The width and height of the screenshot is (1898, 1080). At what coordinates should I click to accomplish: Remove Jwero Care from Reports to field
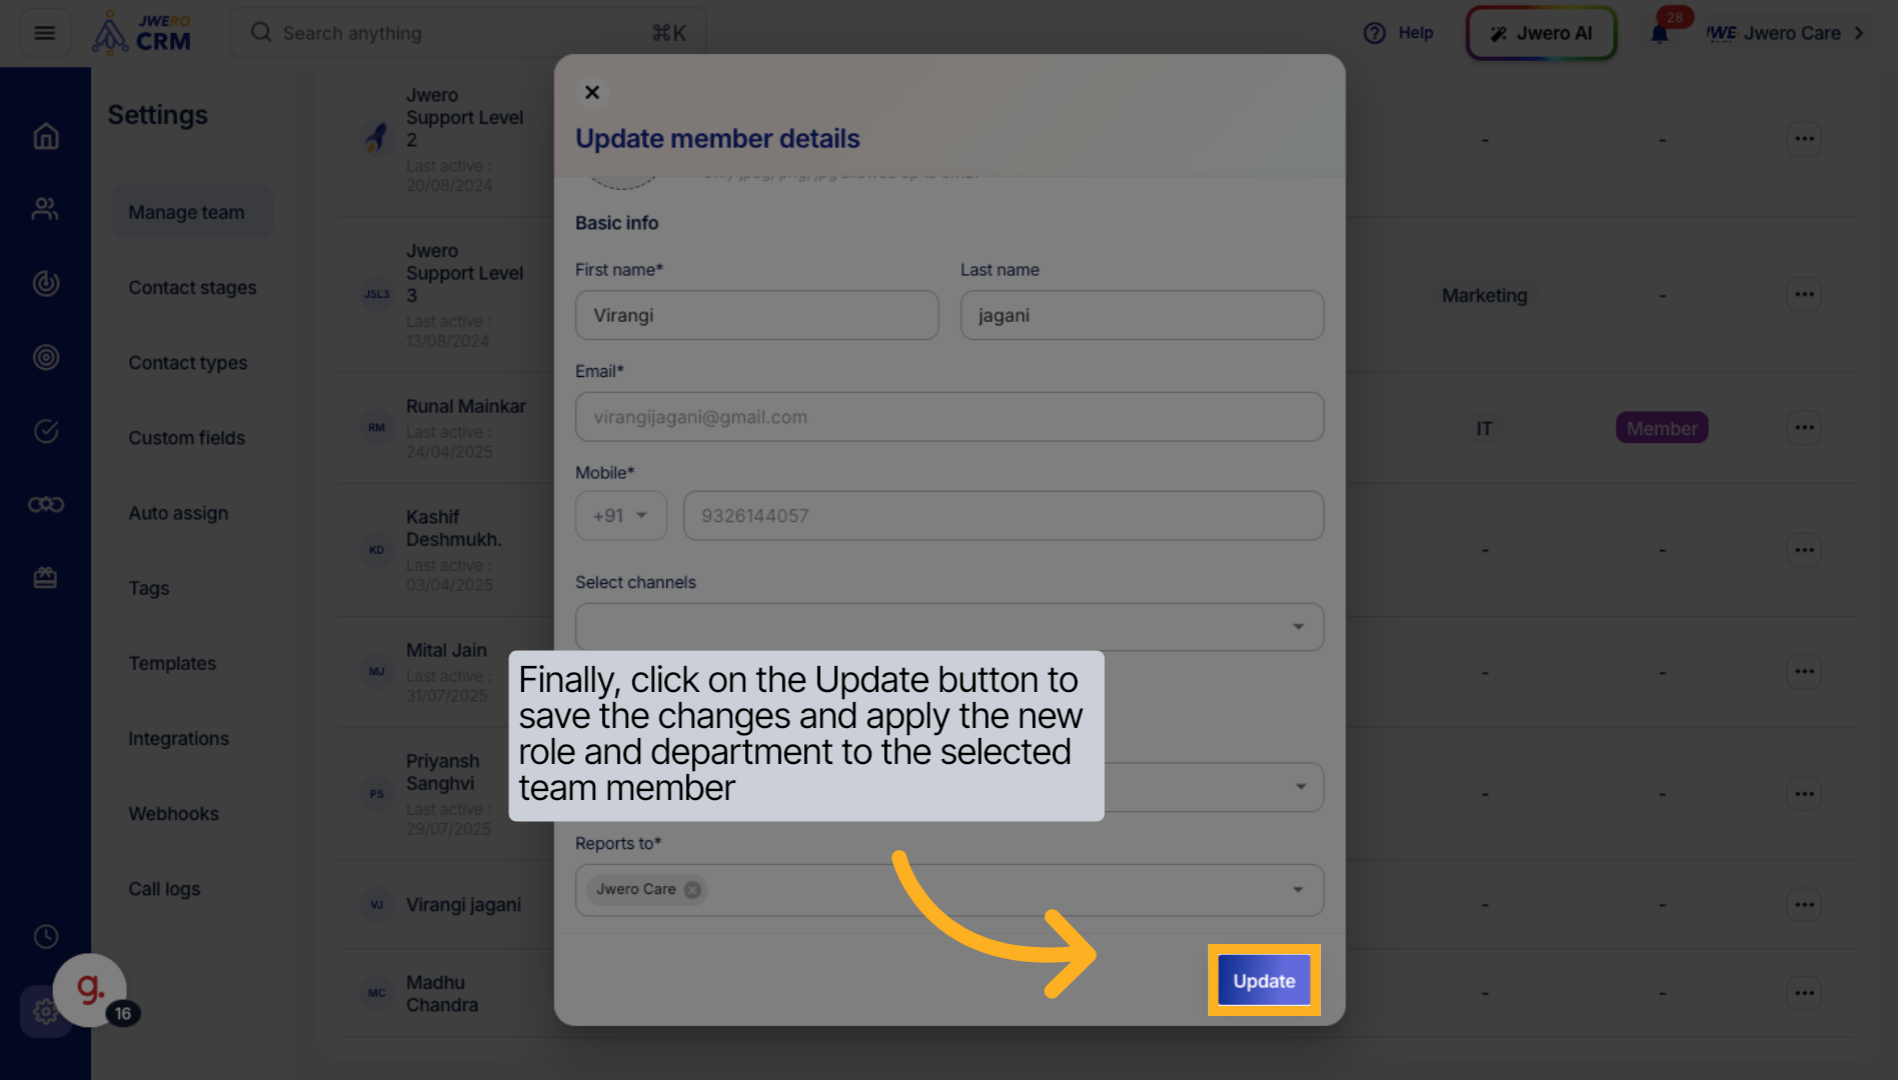[691, 889]
